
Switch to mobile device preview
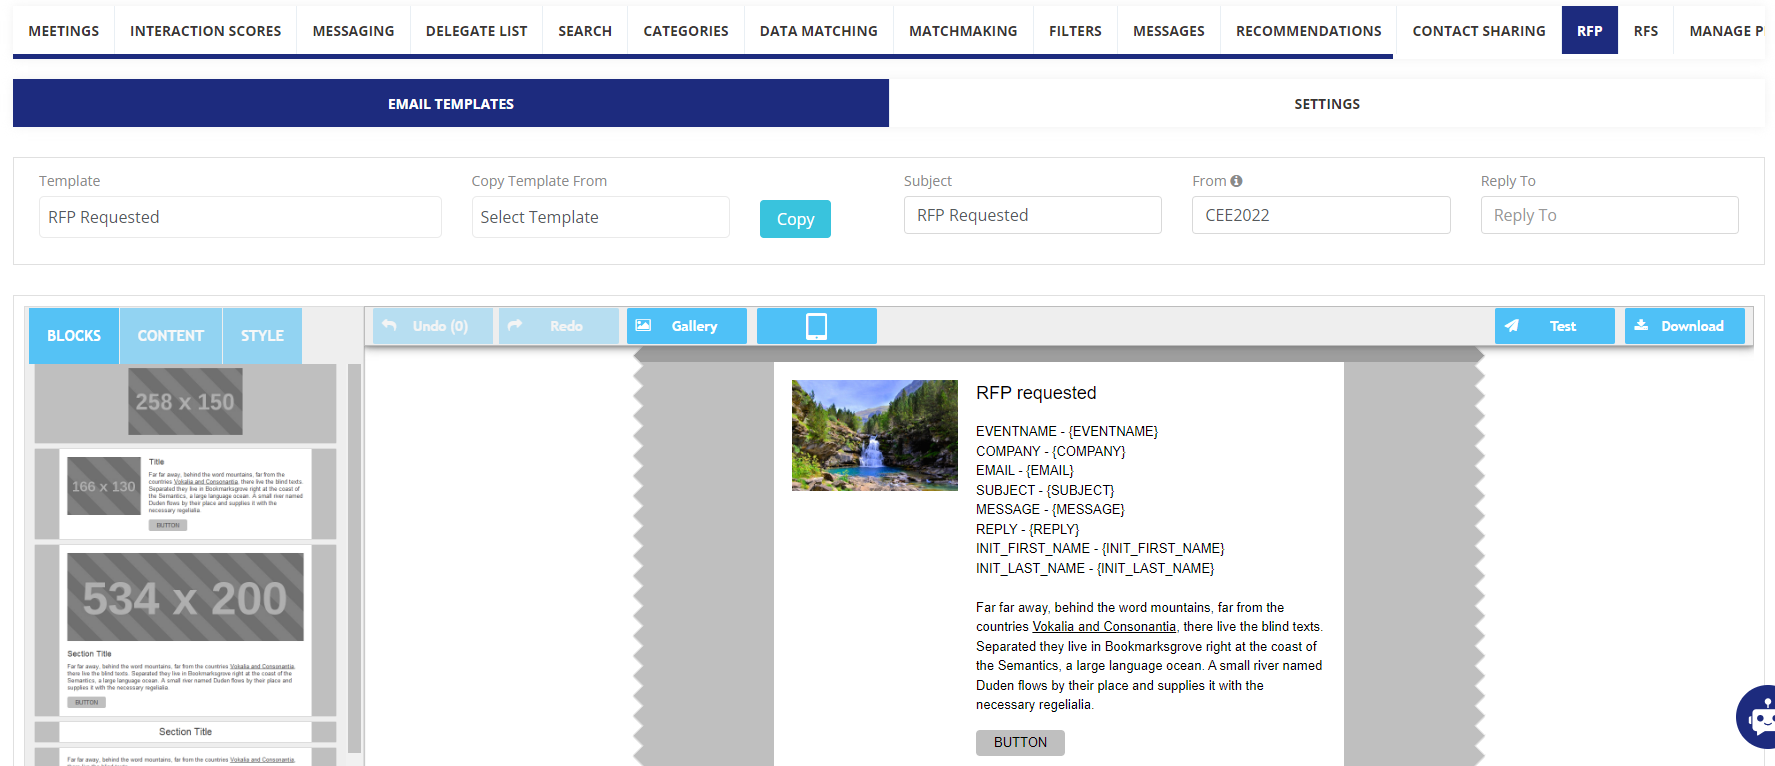[x=816, y=326]
